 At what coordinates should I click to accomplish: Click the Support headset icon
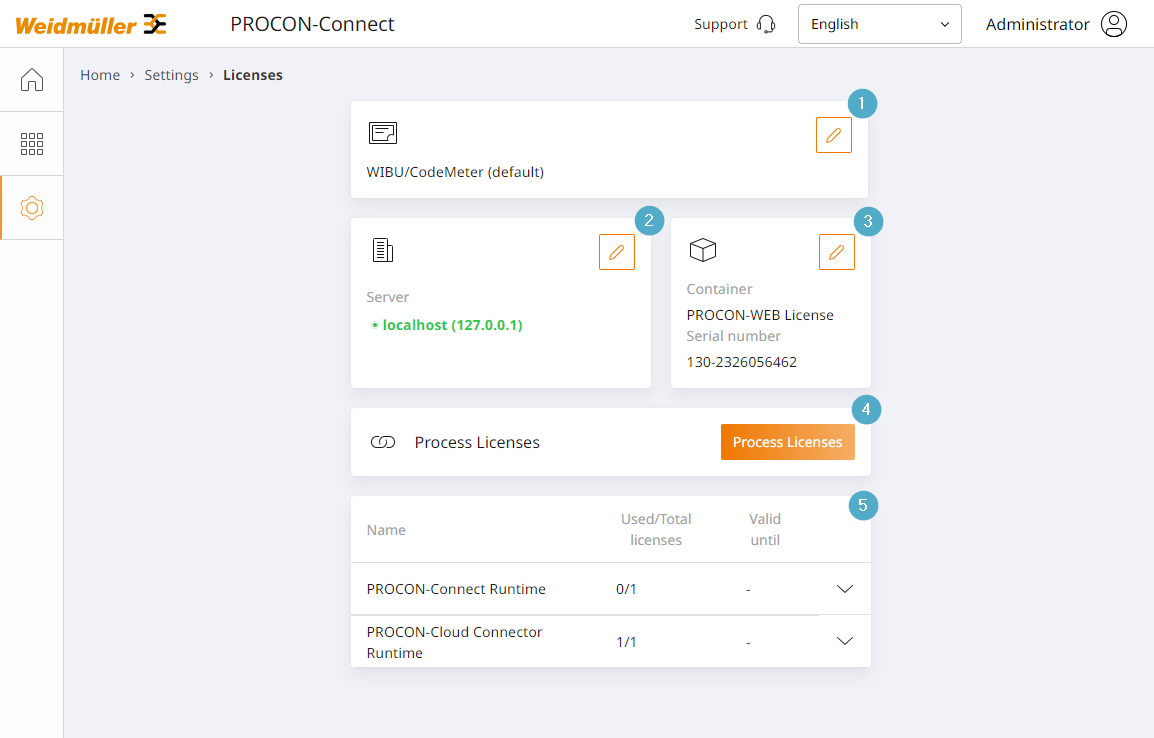click(766, 24)
